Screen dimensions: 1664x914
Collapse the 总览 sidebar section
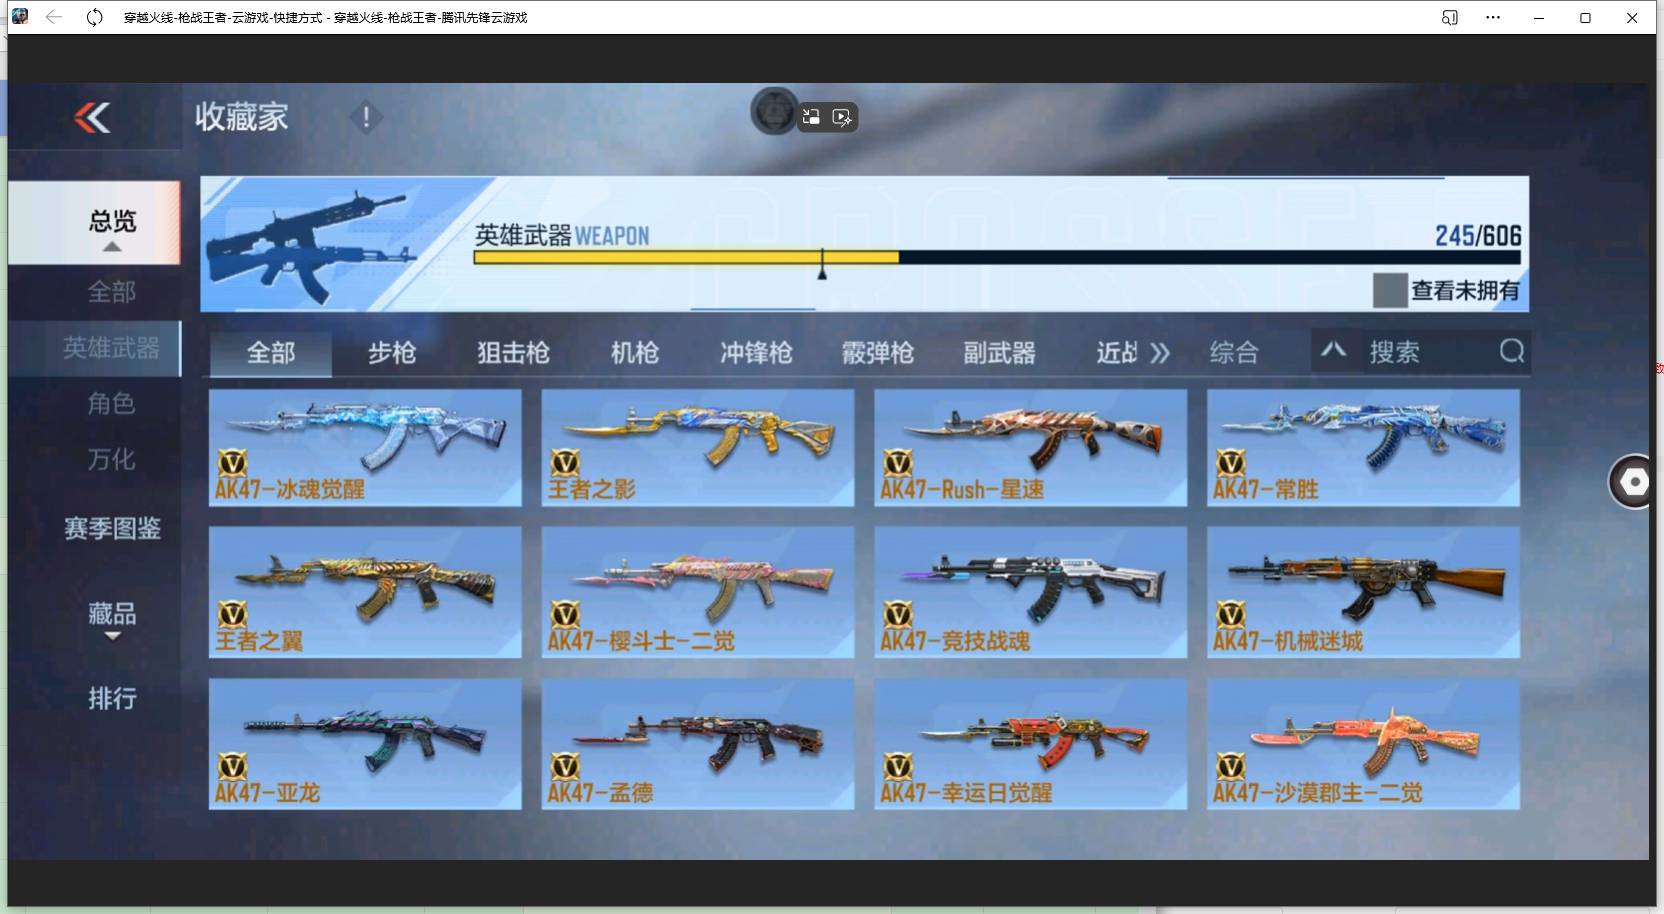[x=112, y=247]
